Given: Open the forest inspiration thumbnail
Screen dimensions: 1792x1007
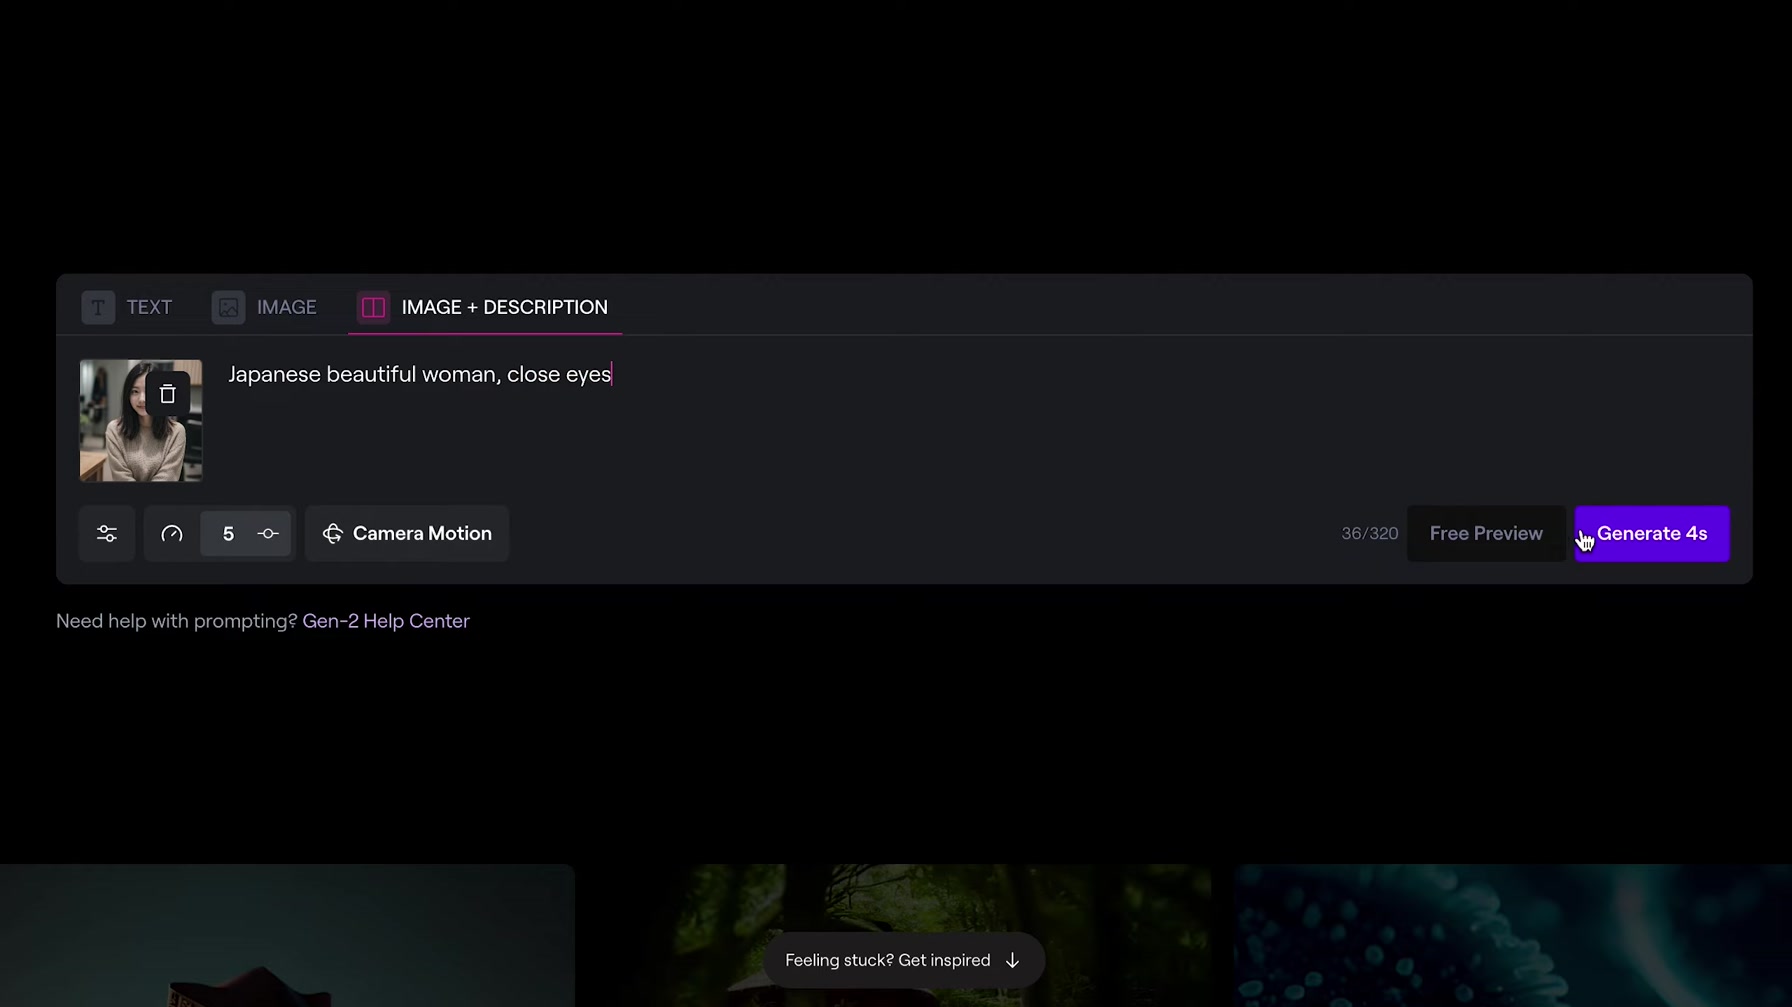Looking at the screenshot, I should pos(905,935).
